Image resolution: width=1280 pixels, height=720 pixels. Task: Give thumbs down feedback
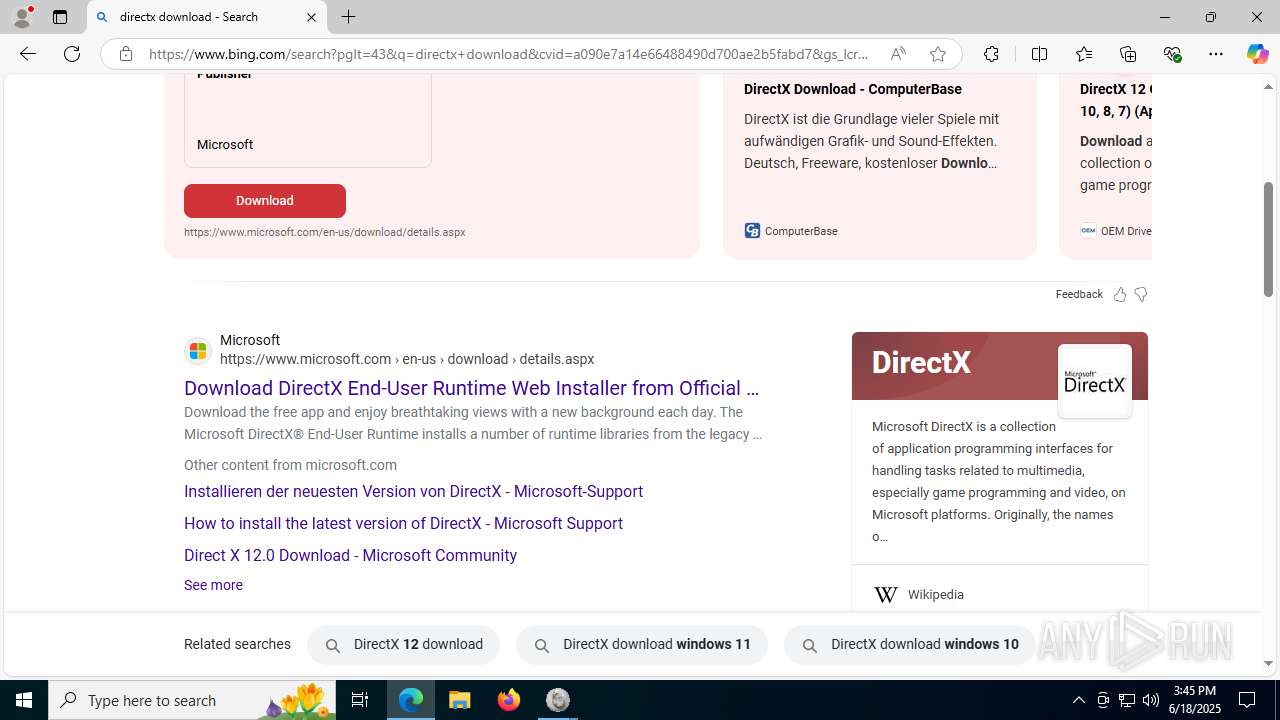(1141, 294)
